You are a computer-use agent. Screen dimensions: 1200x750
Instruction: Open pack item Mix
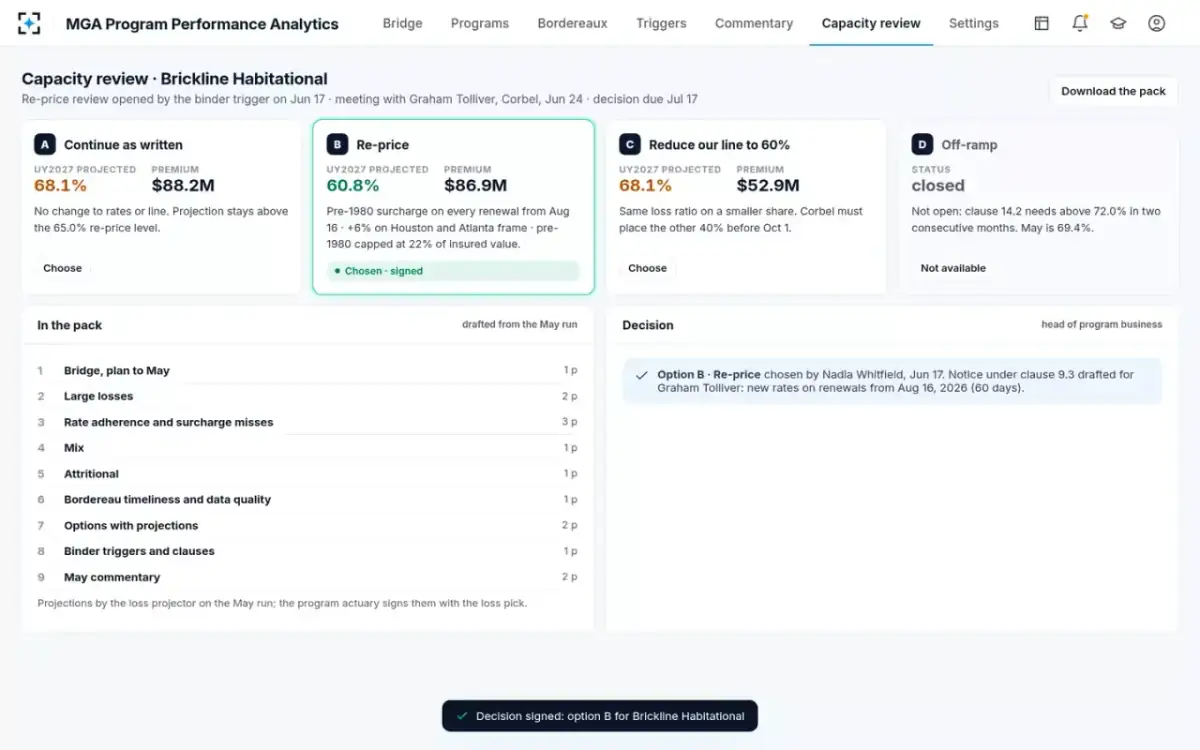click(x=307, y=448)
